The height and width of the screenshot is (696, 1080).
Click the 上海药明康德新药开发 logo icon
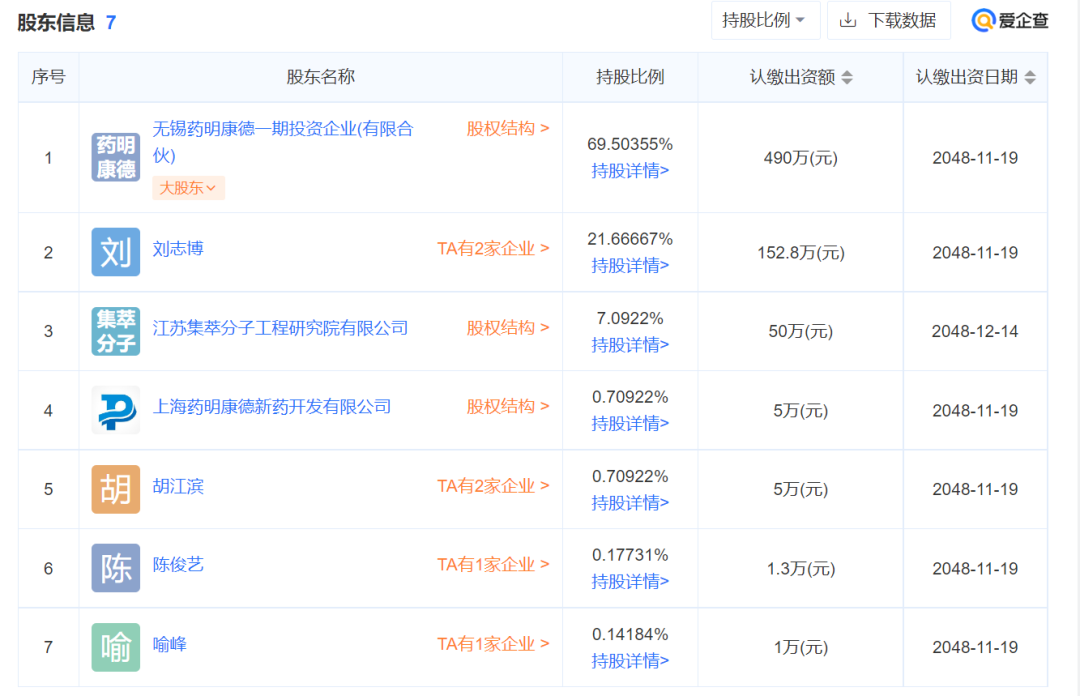(115, 410)
